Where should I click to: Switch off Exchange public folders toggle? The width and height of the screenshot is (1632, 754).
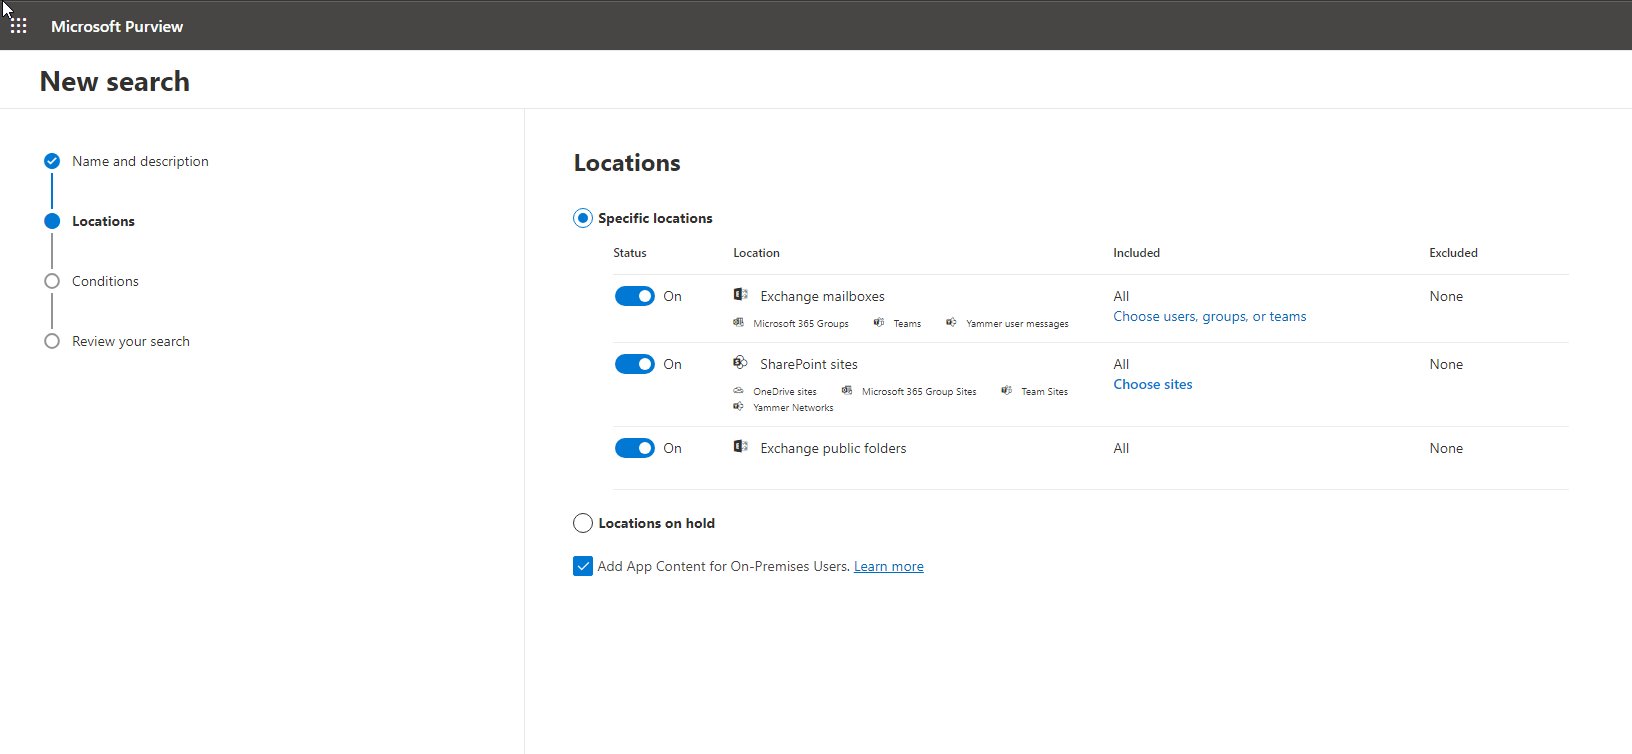coord(635,448)
